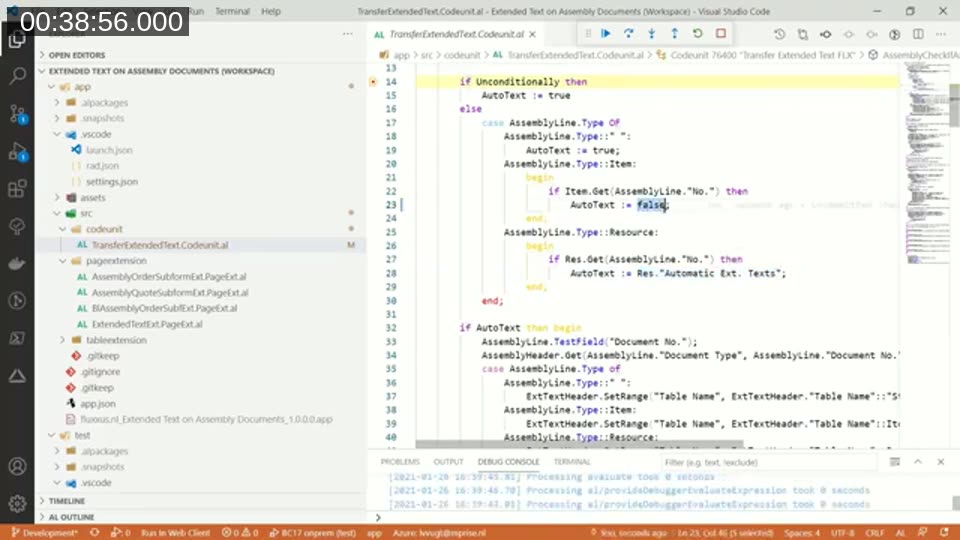
Task: Switch to the Debug Console tab
Action: 508,462
